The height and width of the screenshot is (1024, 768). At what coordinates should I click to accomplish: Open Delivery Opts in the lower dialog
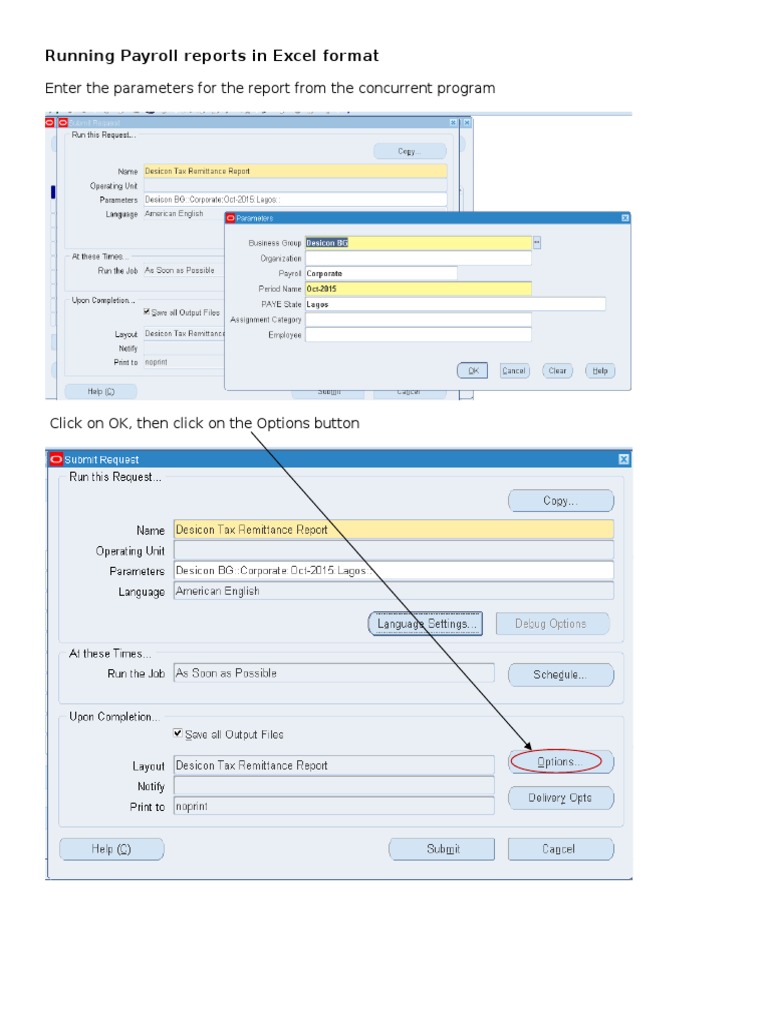point(561,798)
